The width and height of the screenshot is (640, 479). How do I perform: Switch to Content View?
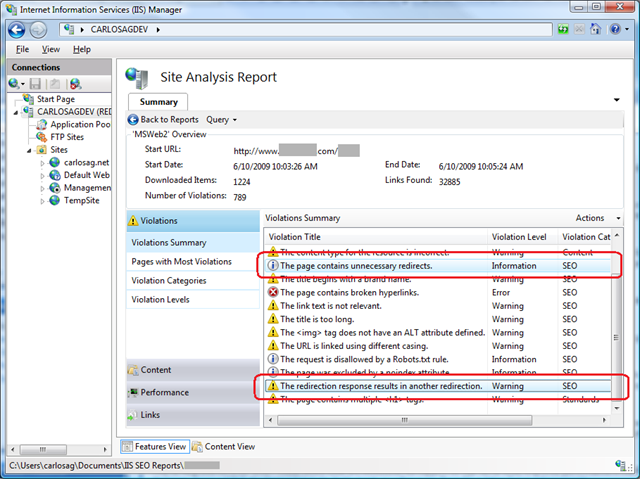tap(224, 447)
